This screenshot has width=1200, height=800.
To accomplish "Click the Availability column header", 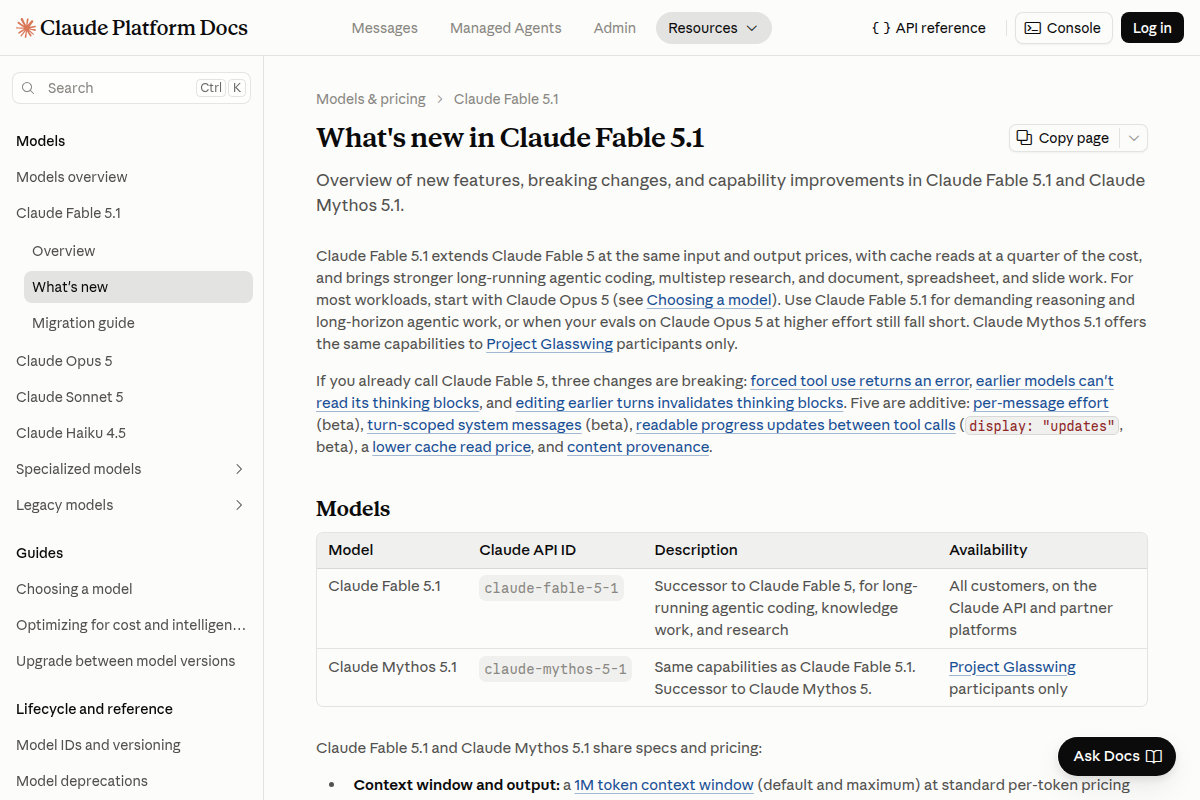I will click(x=988, y=550).
